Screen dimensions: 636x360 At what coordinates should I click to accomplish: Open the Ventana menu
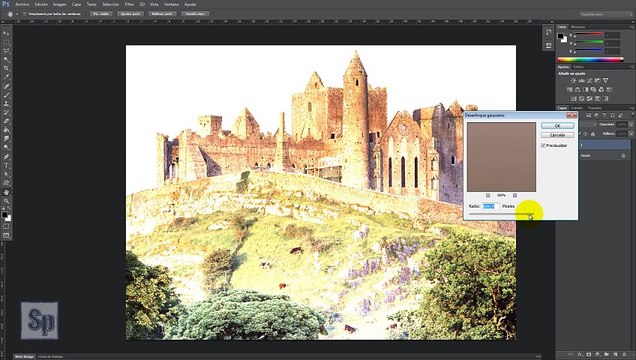tap(171, 4)
